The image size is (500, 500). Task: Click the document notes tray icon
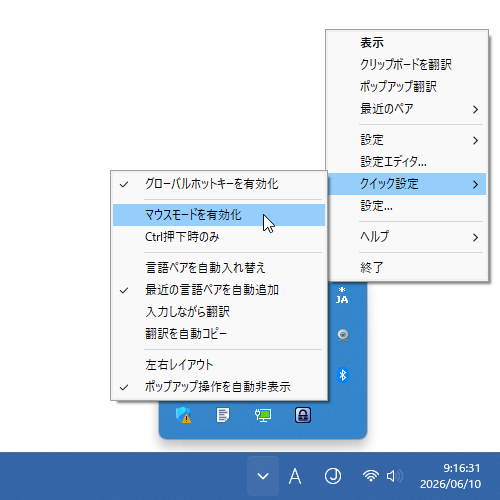coord(223,415)
